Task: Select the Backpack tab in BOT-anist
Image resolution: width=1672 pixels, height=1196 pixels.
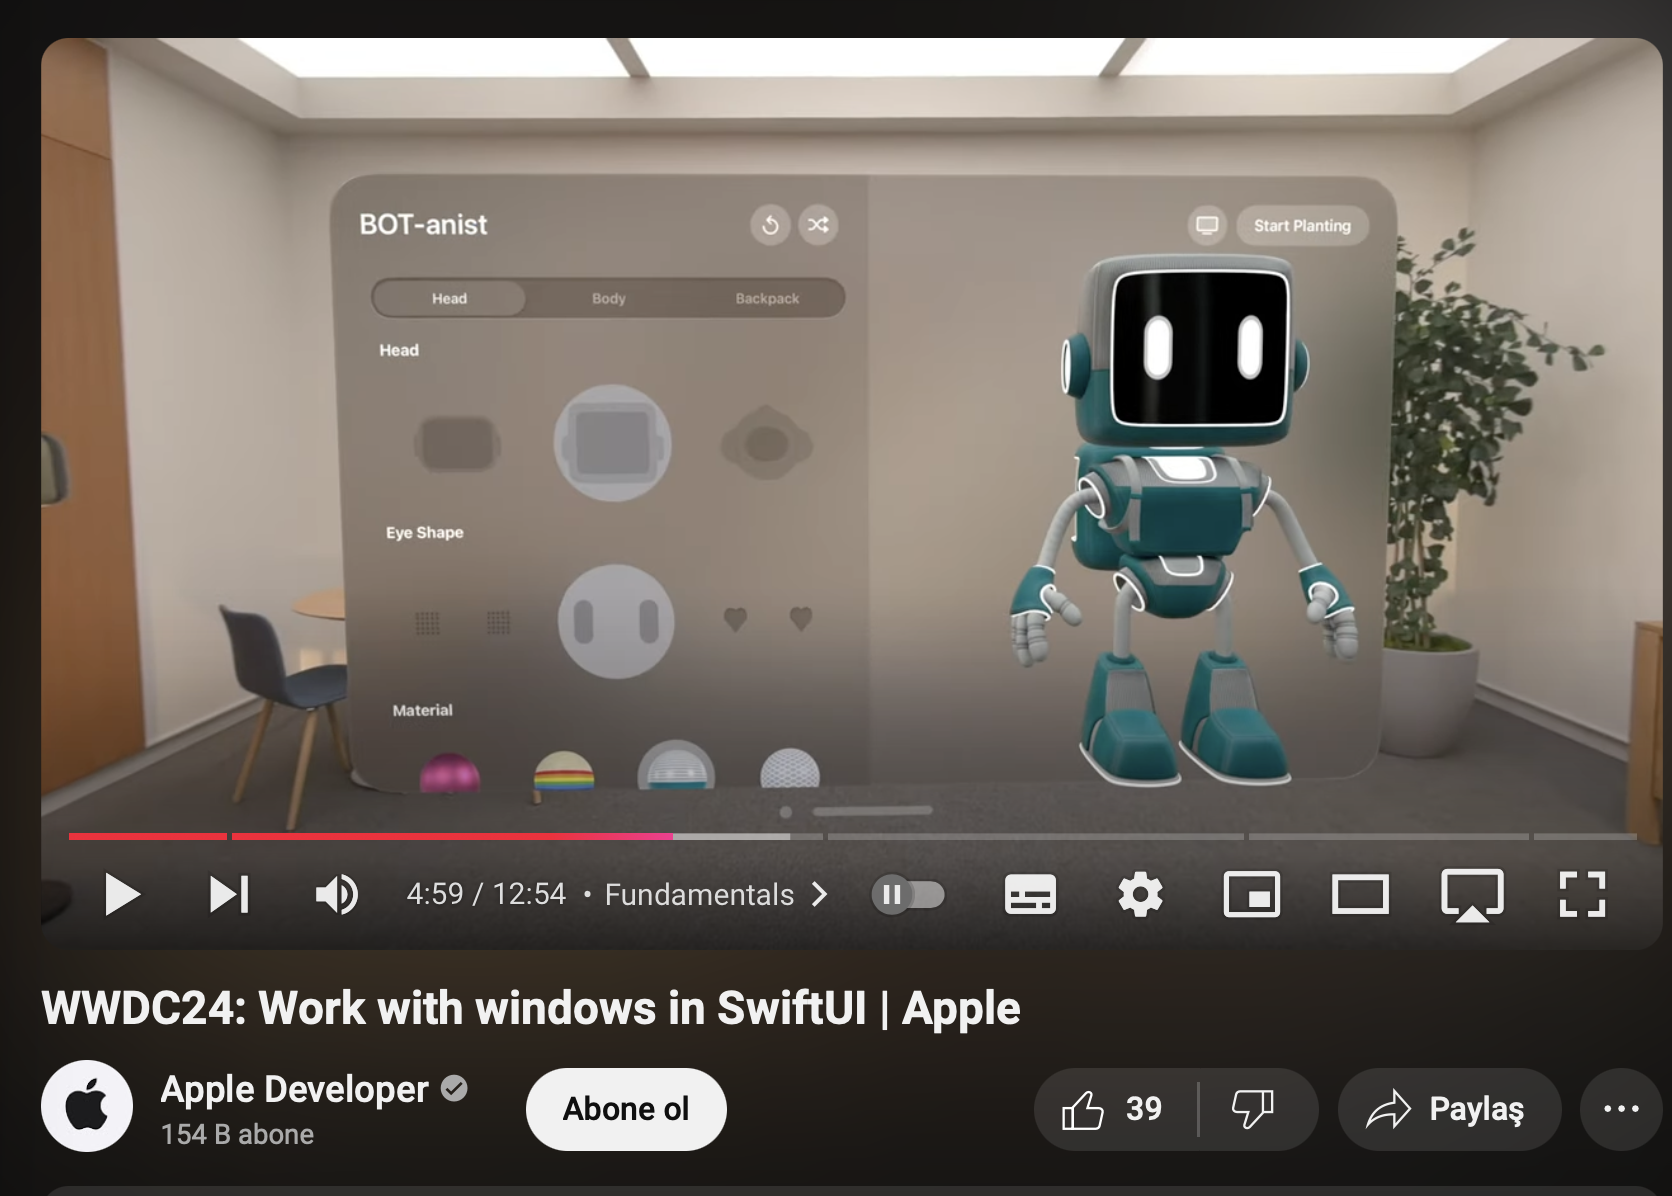Action: pyautogui.click(x=767, y=298)
